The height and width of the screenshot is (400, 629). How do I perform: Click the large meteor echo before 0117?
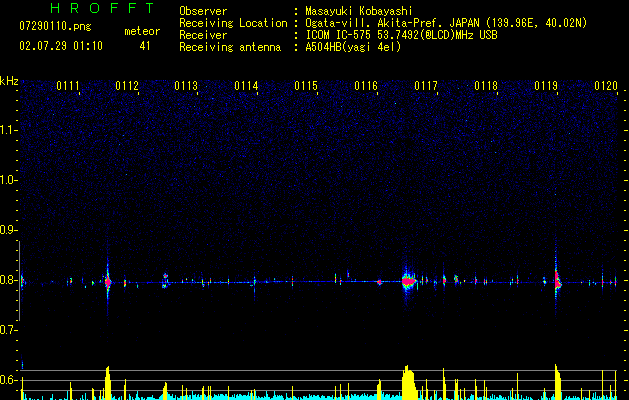point(408,282)
